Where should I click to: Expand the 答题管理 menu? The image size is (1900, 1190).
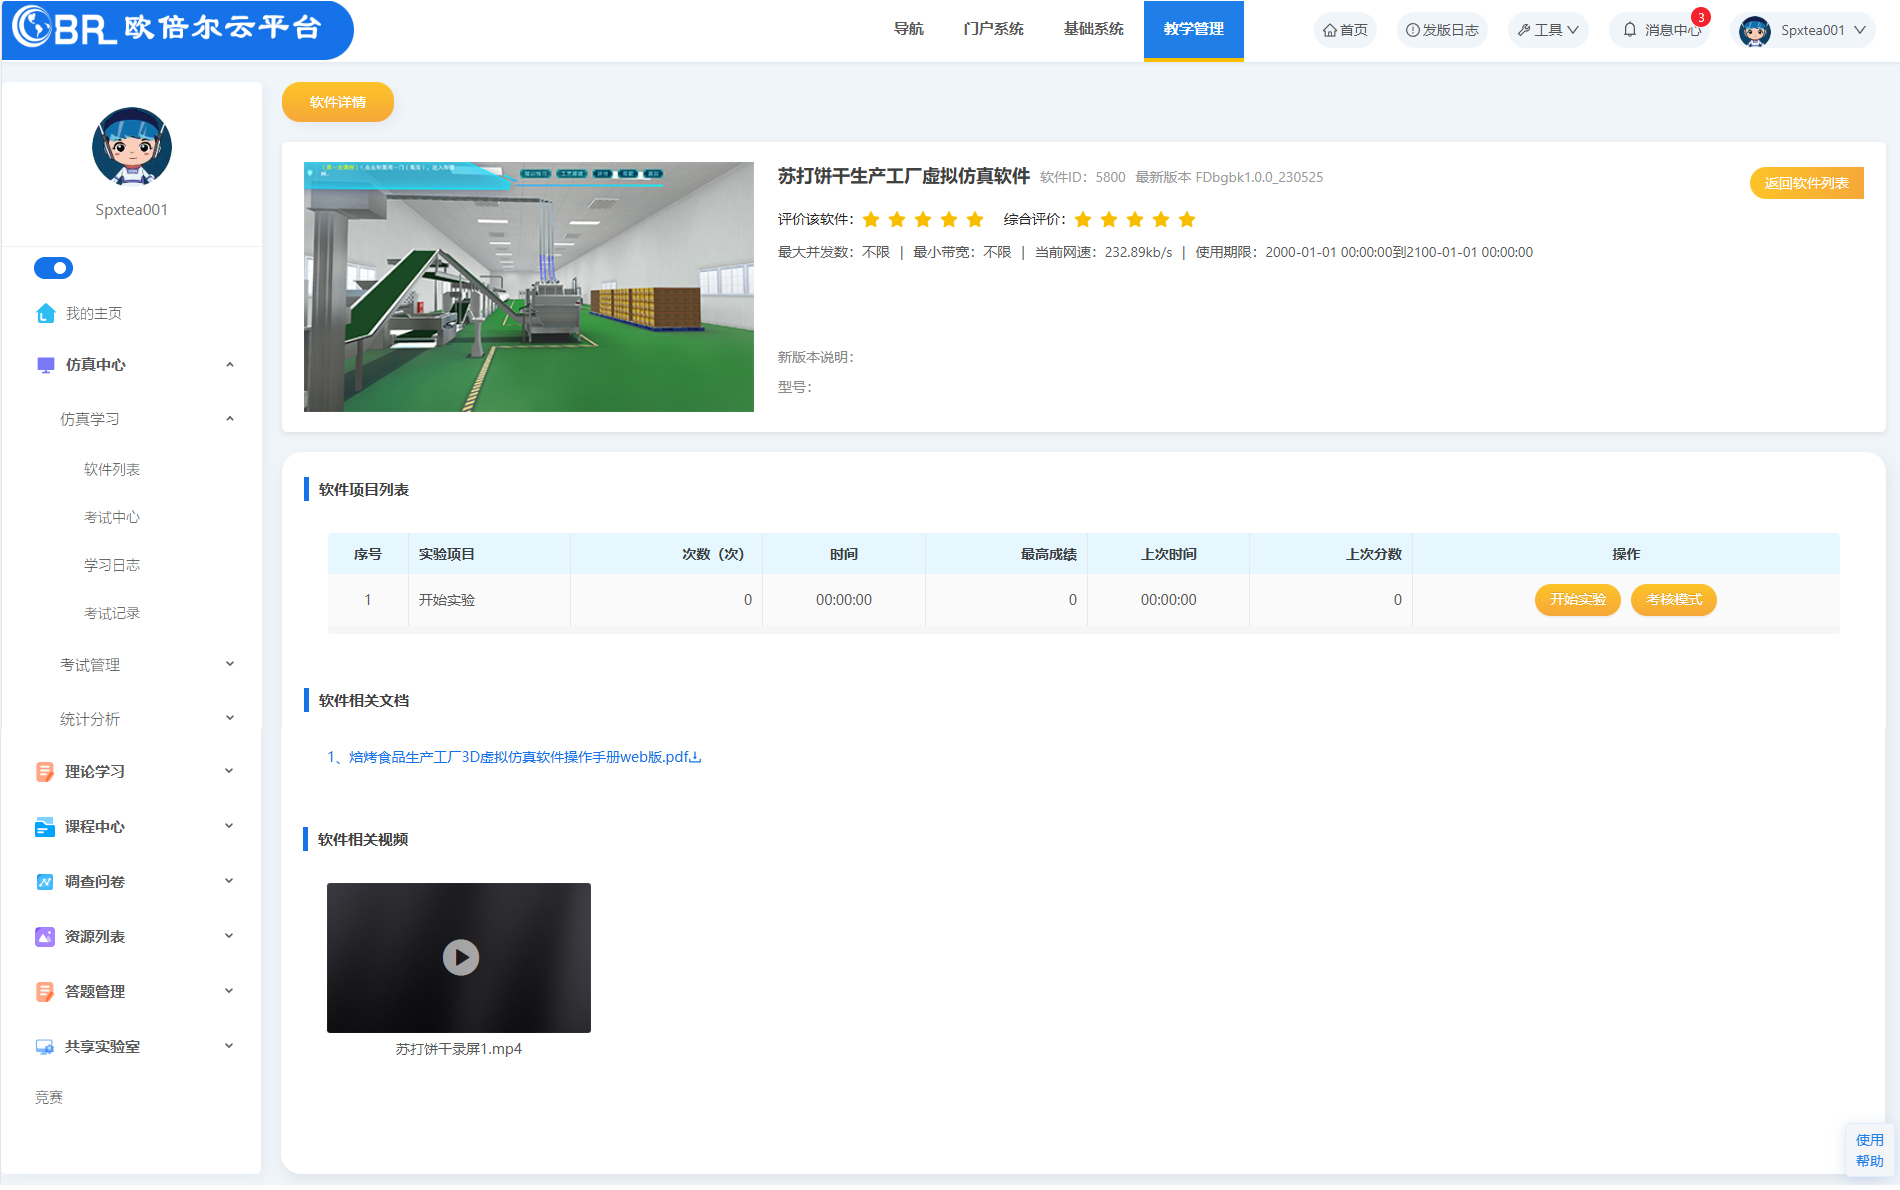[x=229, y=991]
